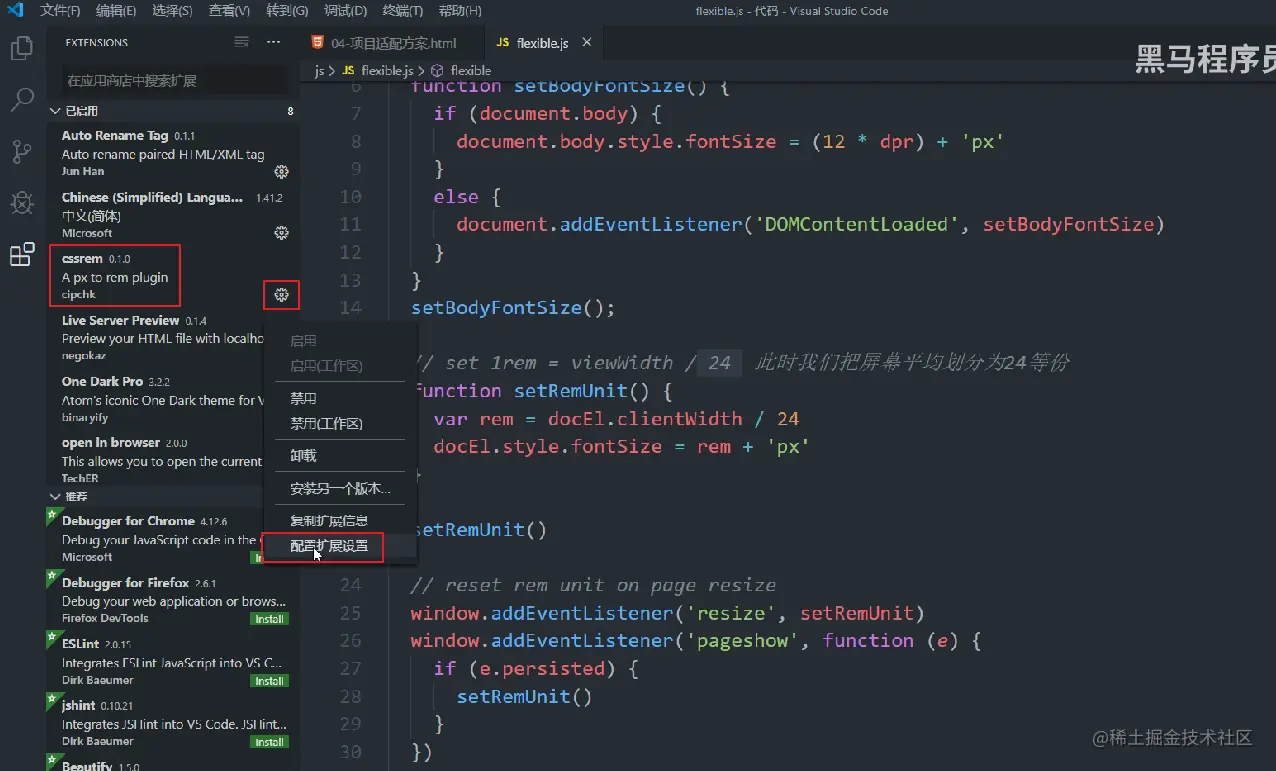Open the 转到(G) menu
The height and width of the screenshot is (771, 1276).
point(287,11)
